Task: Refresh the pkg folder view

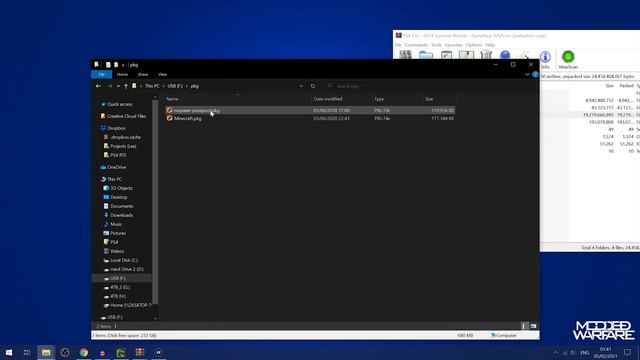Action: click(x=313, y=86)
